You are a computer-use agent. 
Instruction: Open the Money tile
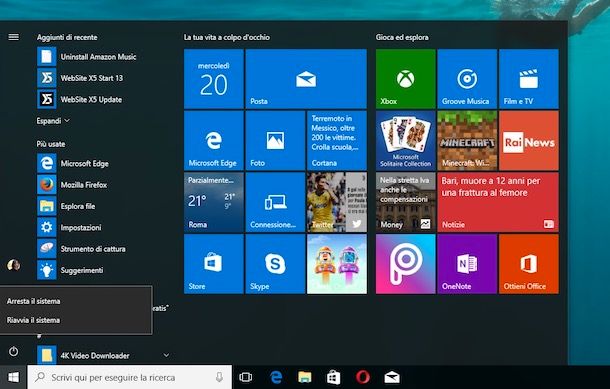click(x=405, y=202)
